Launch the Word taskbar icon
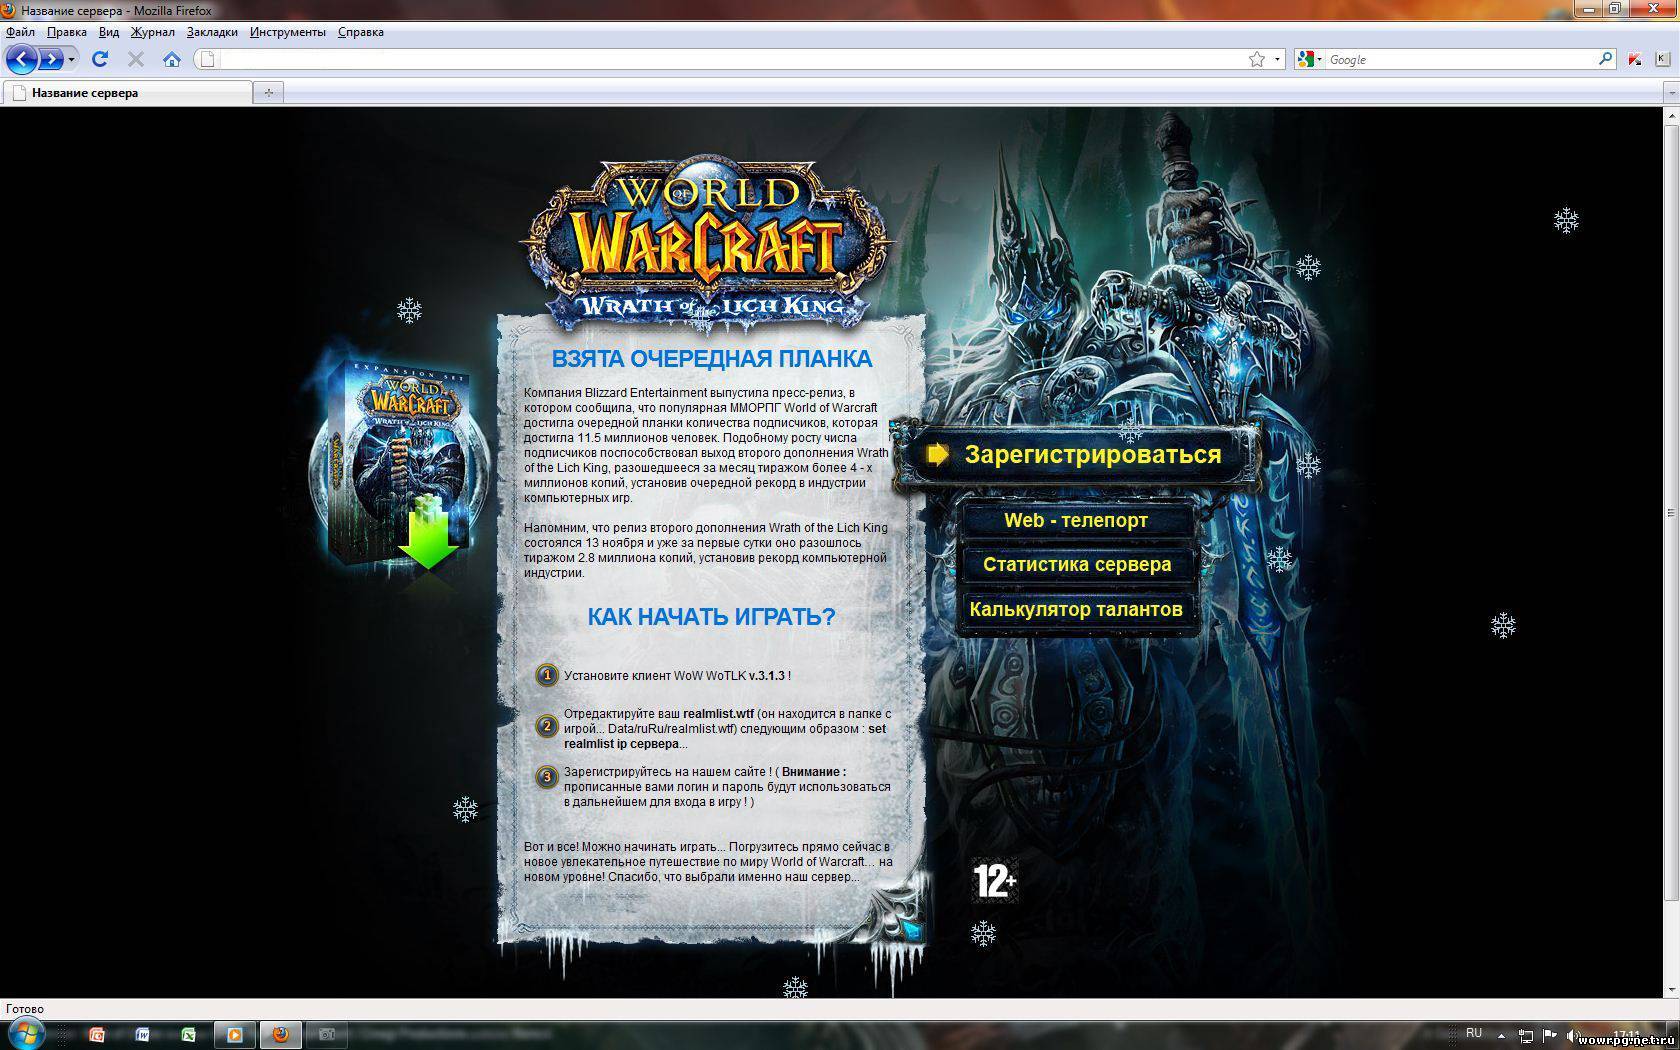This screenshot has width=1680, height=1050. pos(142,1035)
